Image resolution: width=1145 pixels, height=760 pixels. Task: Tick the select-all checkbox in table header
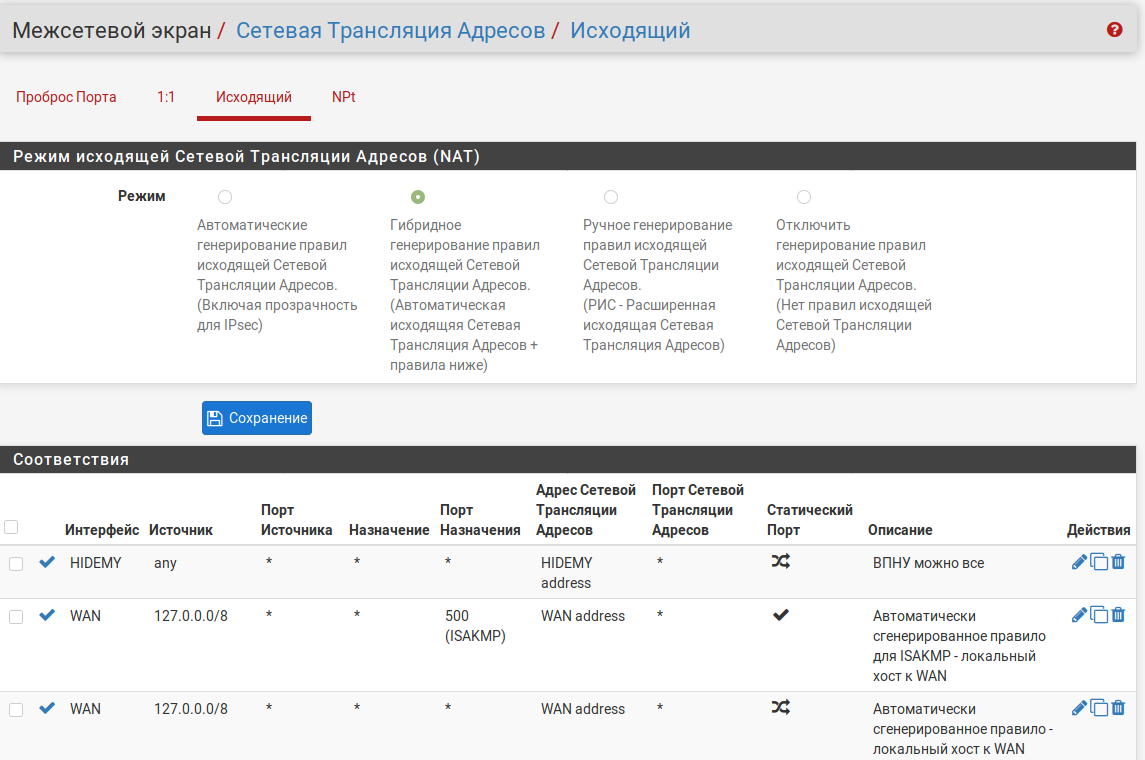pos(12,527)
